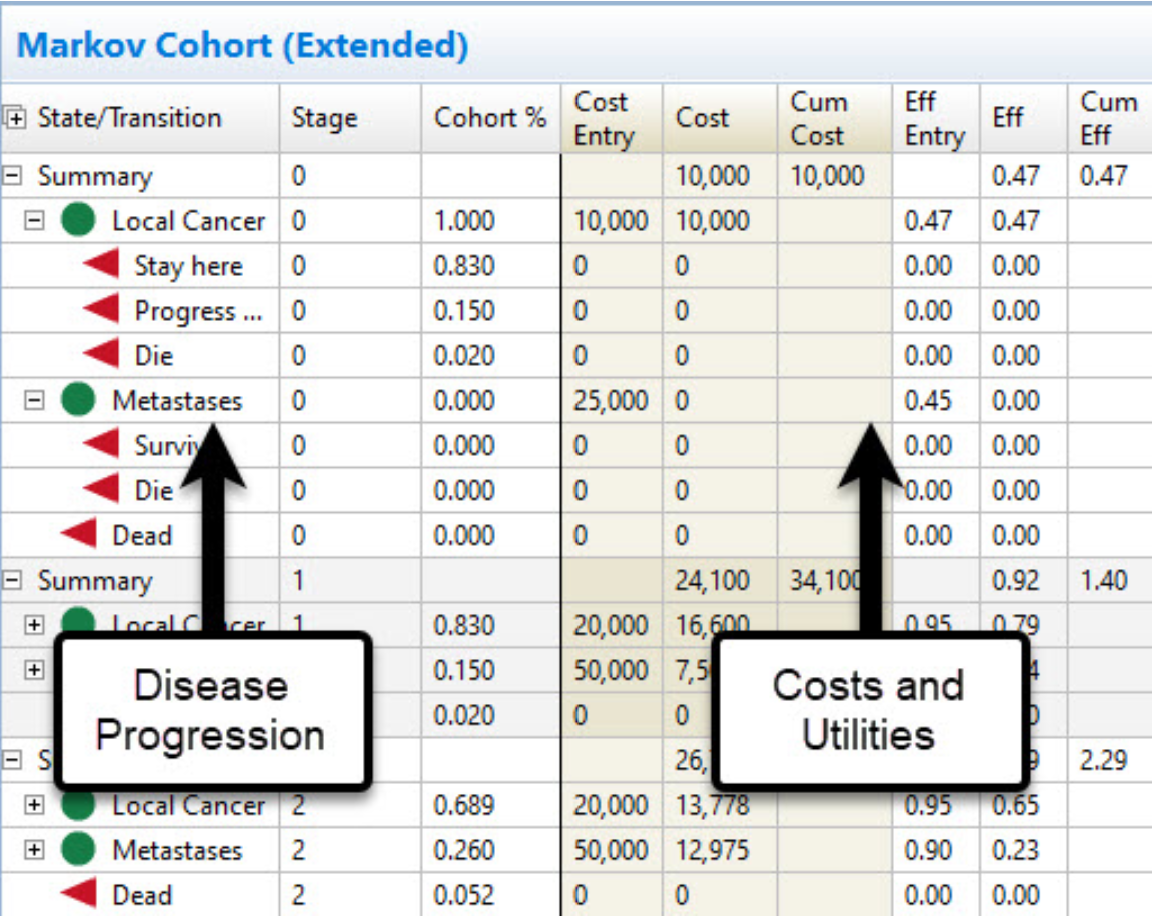Click the green circle icon for stage 0 Local Cancer
This screenshot has height=918, width=1152.
[78, 221]
